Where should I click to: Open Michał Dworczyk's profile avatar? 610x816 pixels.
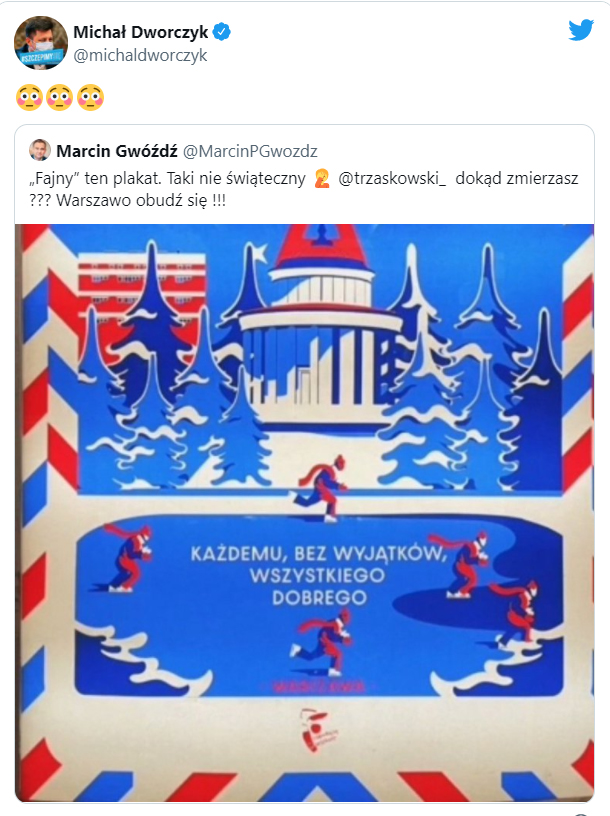point(41,43)
